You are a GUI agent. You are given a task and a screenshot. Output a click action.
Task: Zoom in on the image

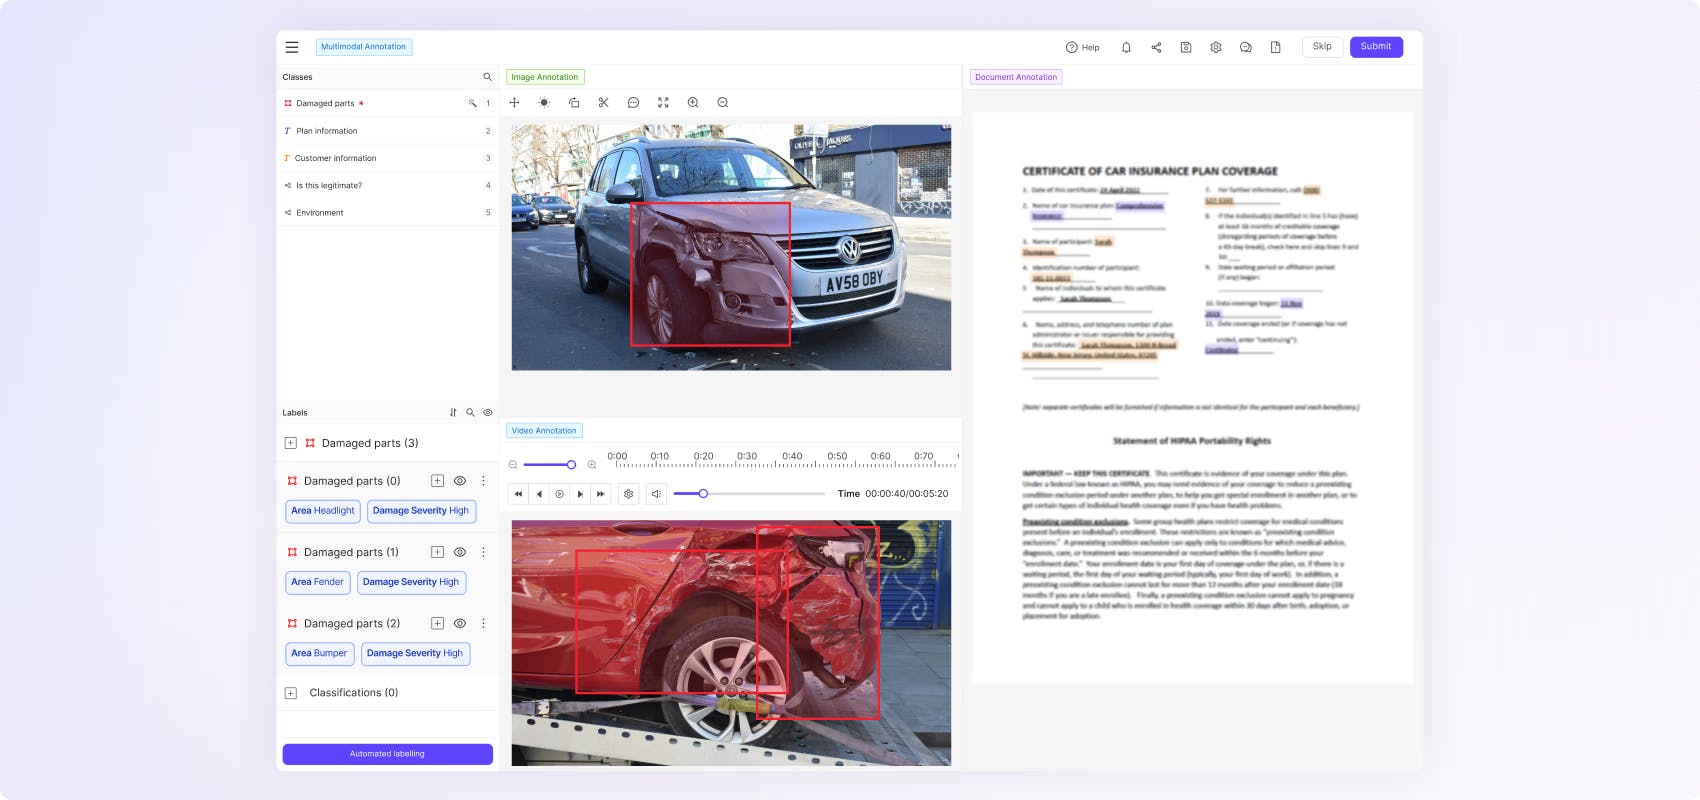693,103
